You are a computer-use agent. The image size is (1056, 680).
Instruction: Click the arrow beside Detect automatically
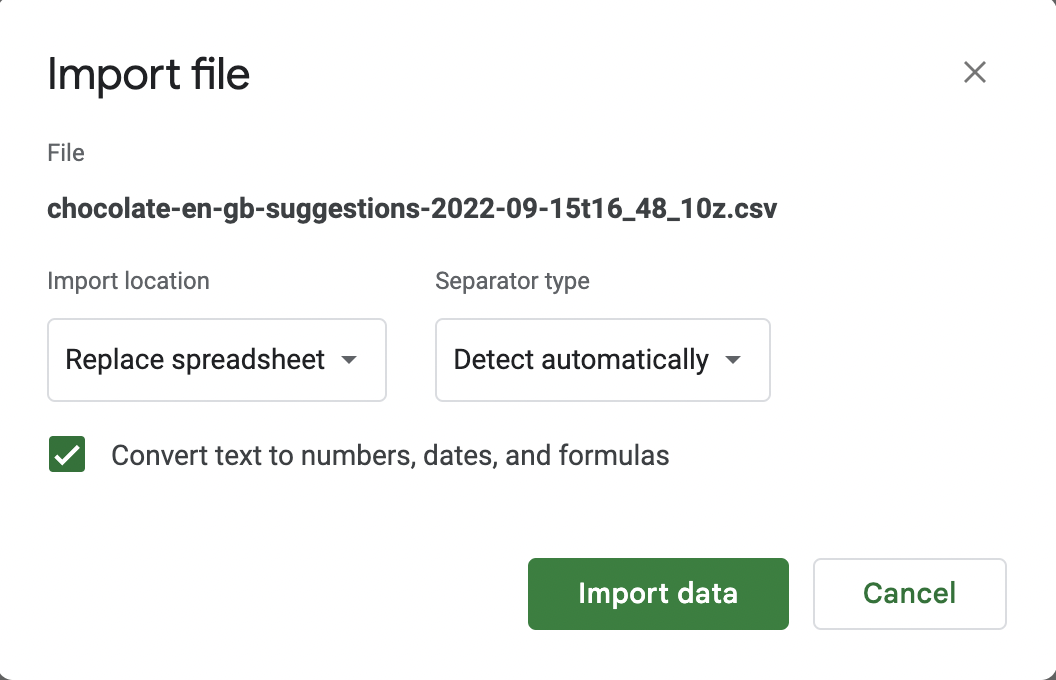tap(733, 360)
